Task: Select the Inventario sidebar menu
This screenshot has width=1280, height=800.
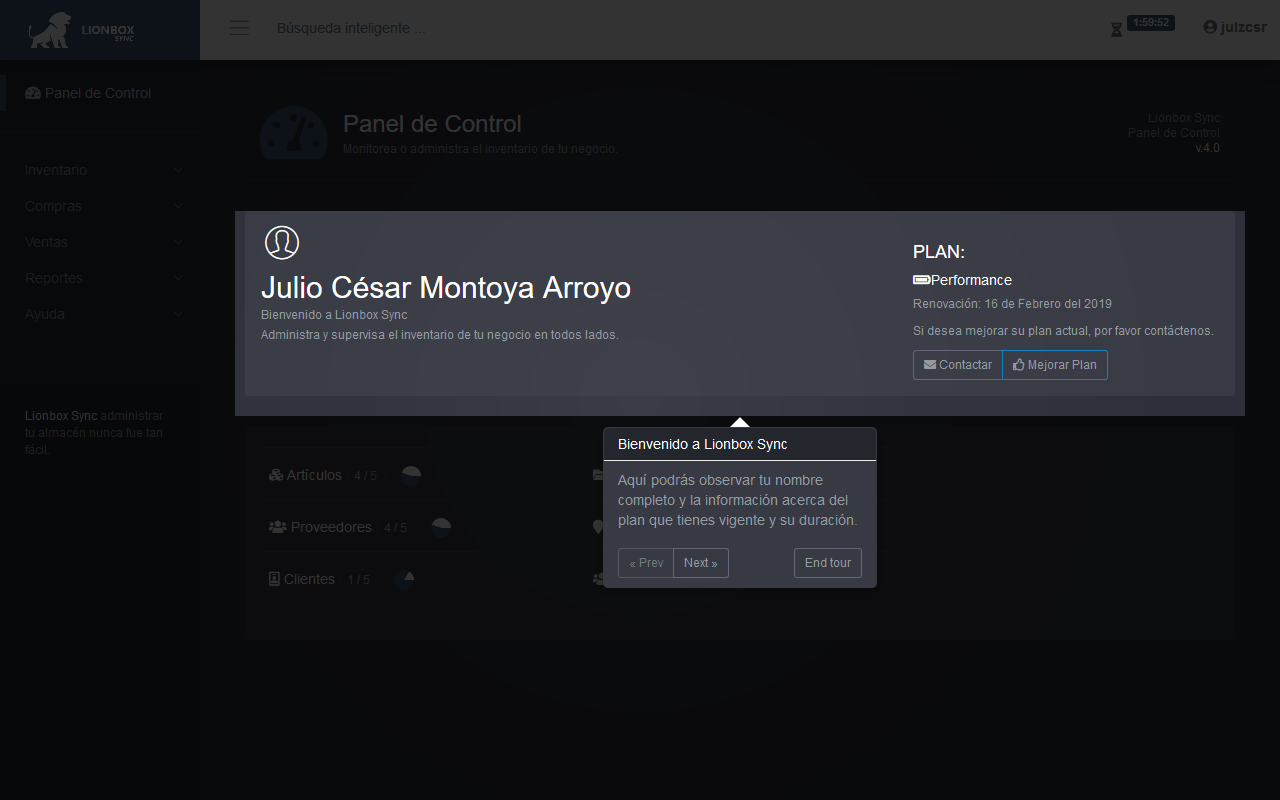Action: (100, 170)
